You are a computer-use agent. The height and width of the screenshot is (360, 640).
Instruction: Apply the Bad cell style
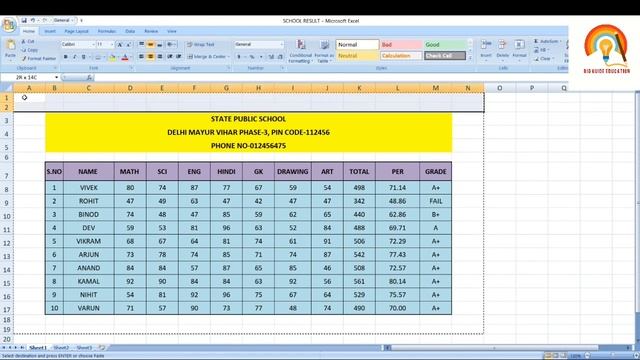pos(401,44)
